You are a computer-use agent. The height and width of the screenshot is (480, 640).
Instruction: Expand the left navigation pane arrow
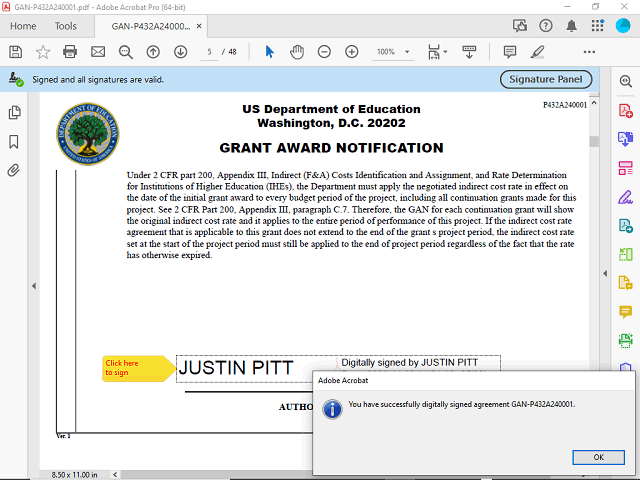(34, 285)
